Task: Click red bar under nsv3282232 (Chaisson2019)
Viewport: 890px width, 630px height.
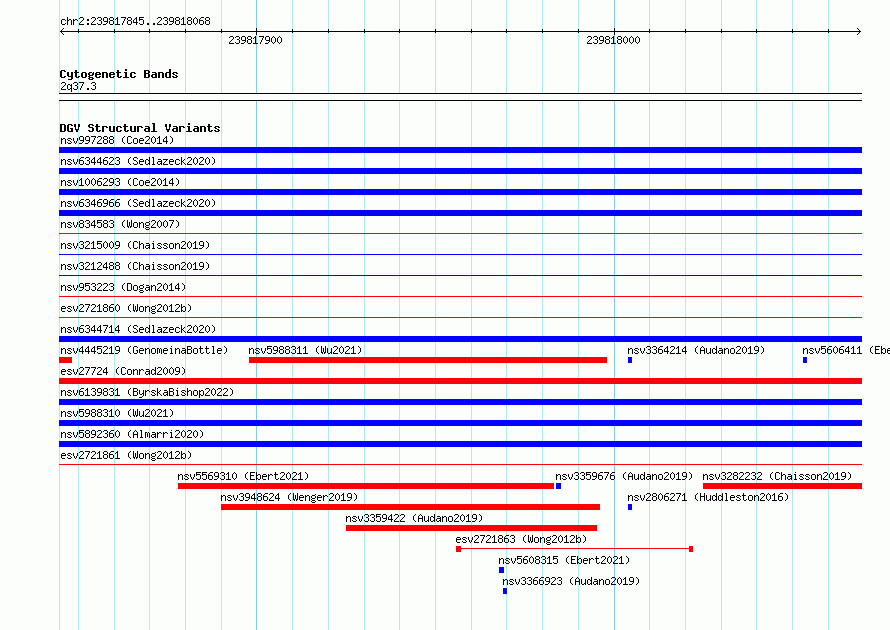Action: tap(782, 486)
